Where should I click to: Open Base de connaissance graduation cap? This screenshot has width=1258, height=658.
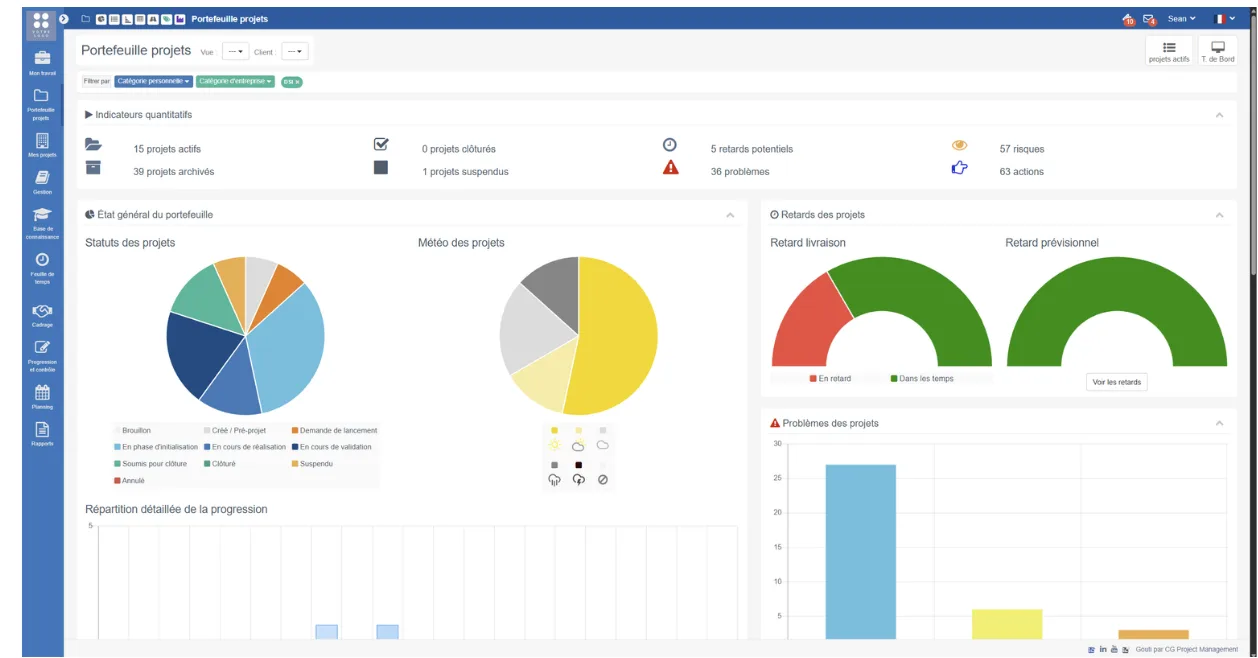click(42, 214)
